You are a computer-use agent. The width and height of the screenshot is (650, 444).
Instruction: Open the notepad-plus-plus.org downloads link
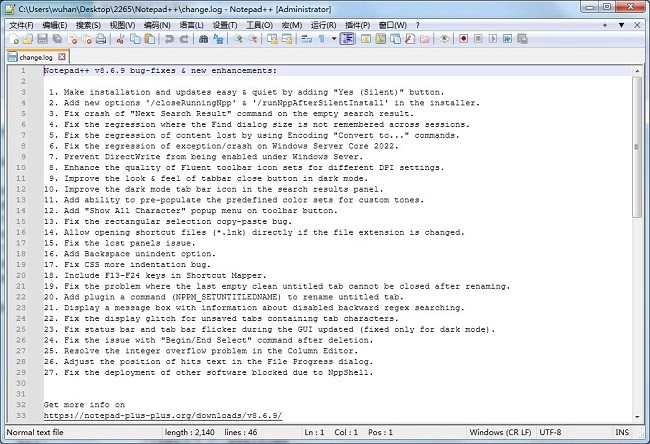point(163,415)
